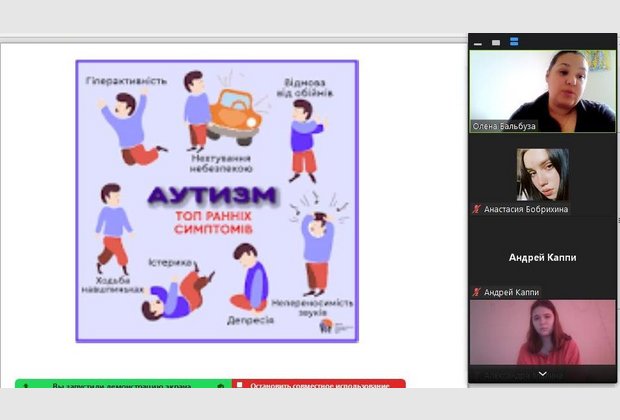Viewport: 620px width, 420px height.
Task: Click the stop screen sharing red button
Action: point(319,384)
